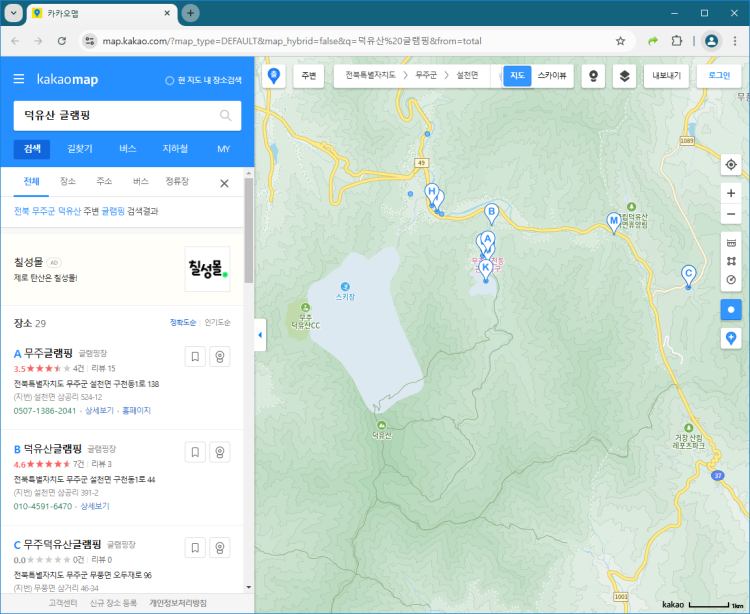The width and height of the screenshot is (750, 614).
Task: Open the 설천면 region selector
Action: tap(467, 75)
